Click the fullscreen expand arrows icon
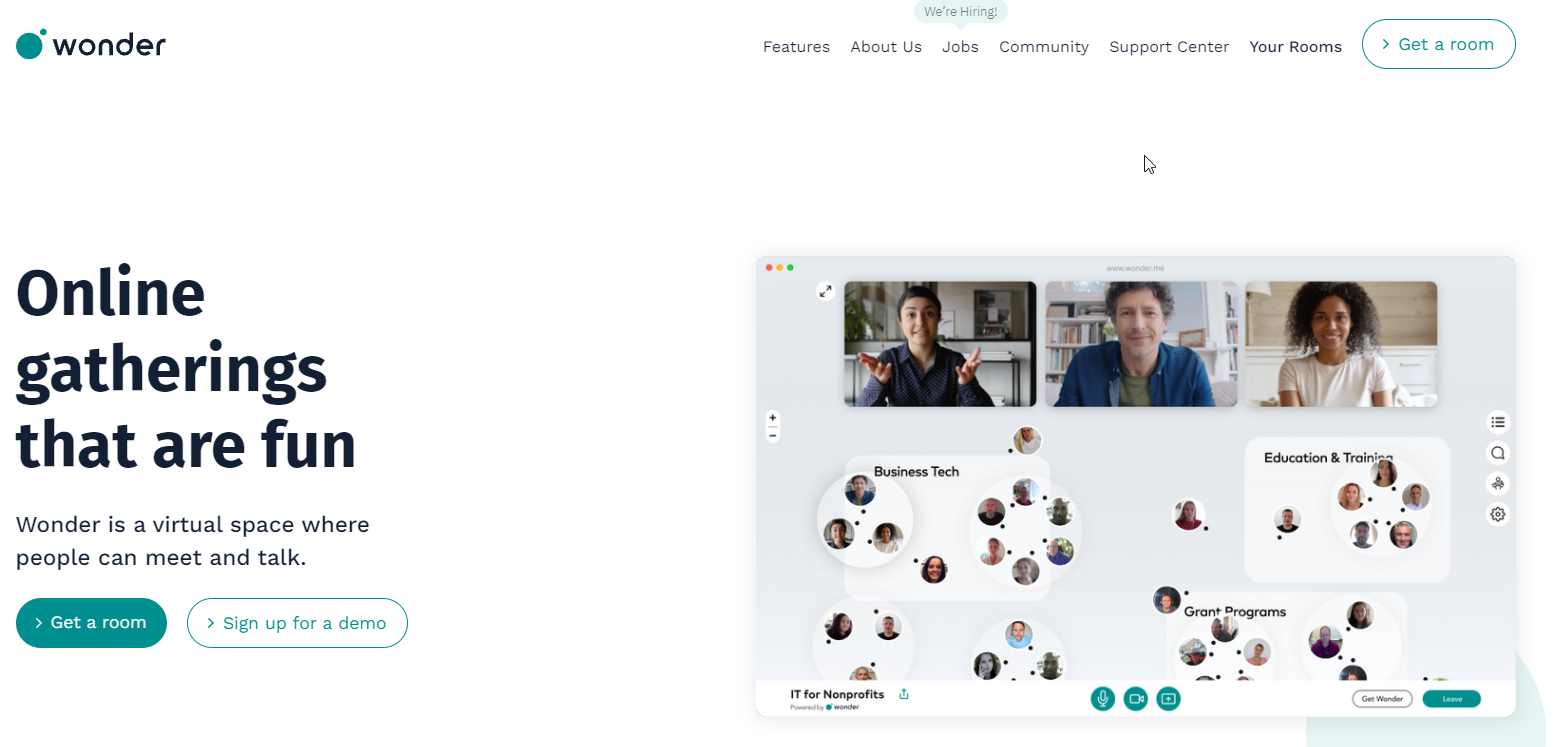Viewport: 1559px width, 747px height. click(825, 291)
